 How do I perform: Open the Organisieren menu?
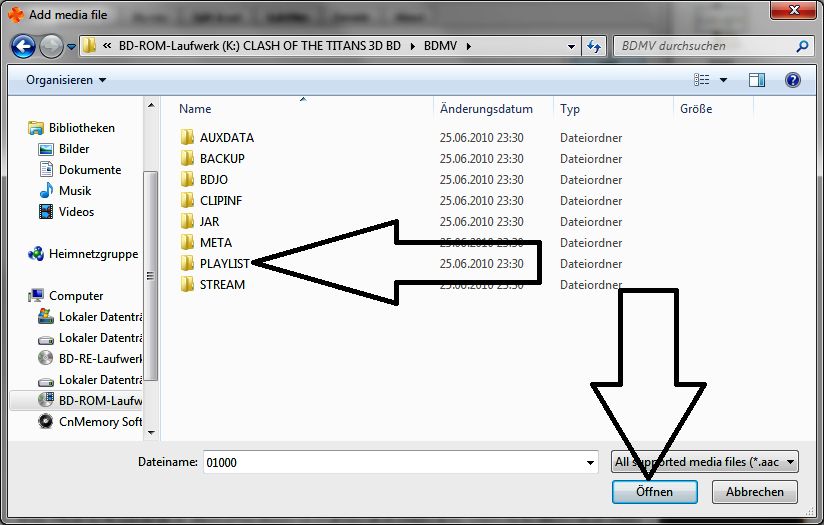[66, 80]
